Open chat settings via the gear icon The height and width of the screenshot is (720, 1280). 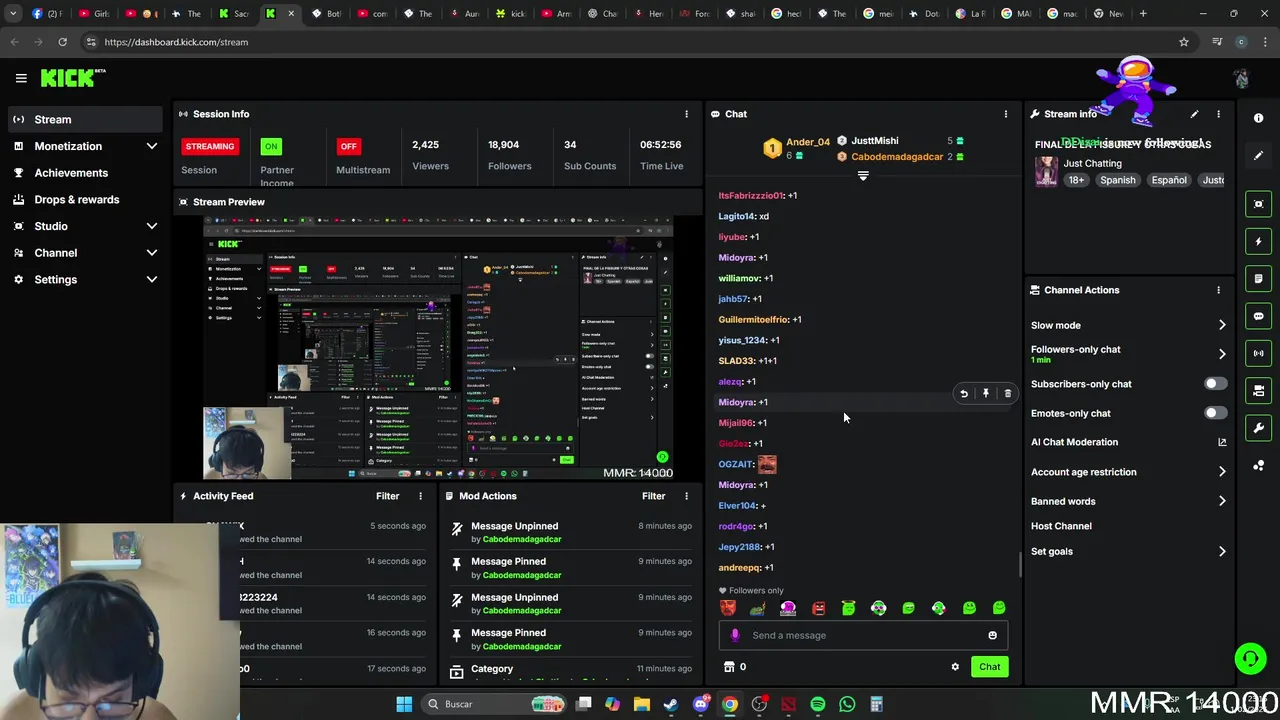point(955,667)
